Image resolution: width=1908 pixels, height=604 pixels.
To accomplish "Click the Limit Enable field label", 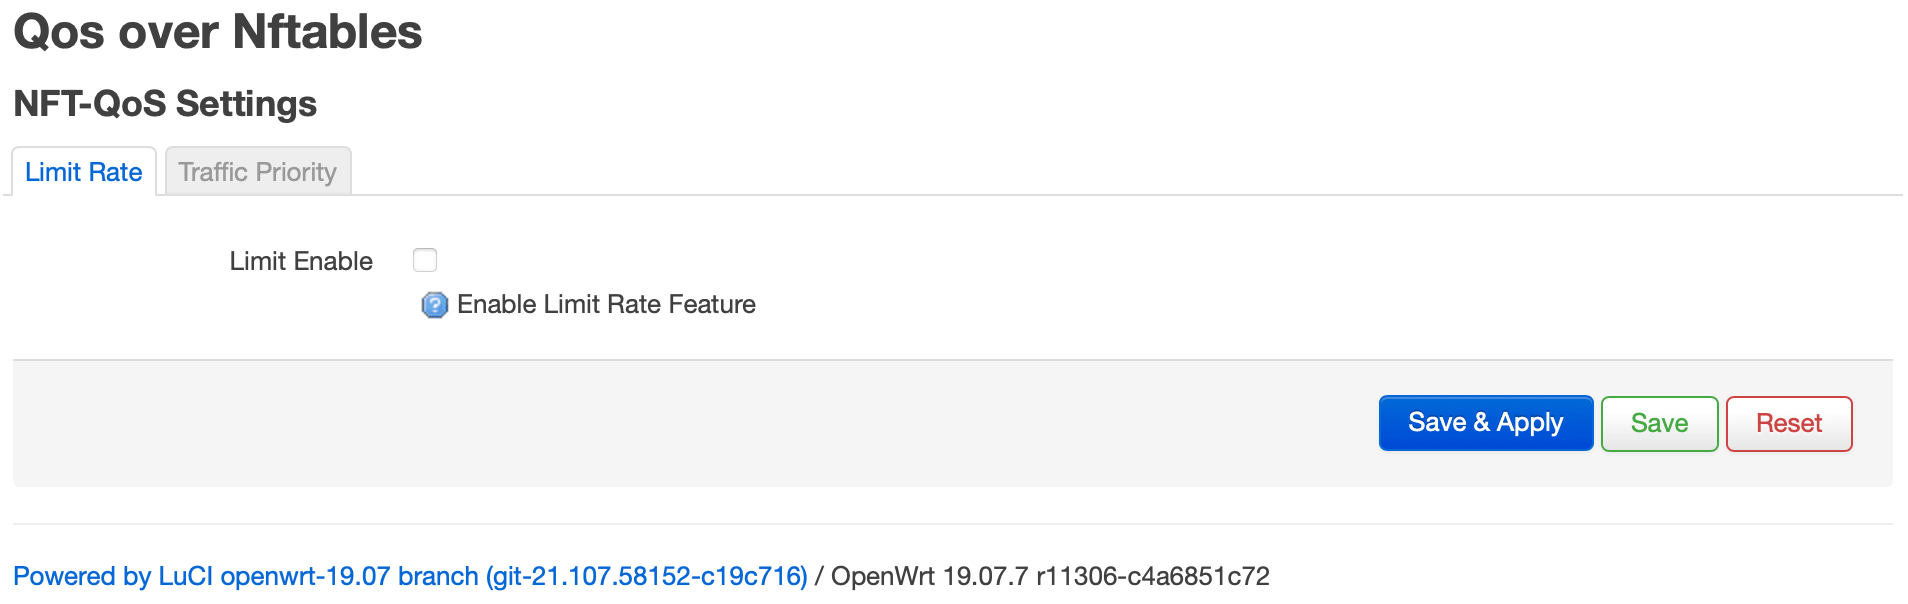I will point(301,261).
